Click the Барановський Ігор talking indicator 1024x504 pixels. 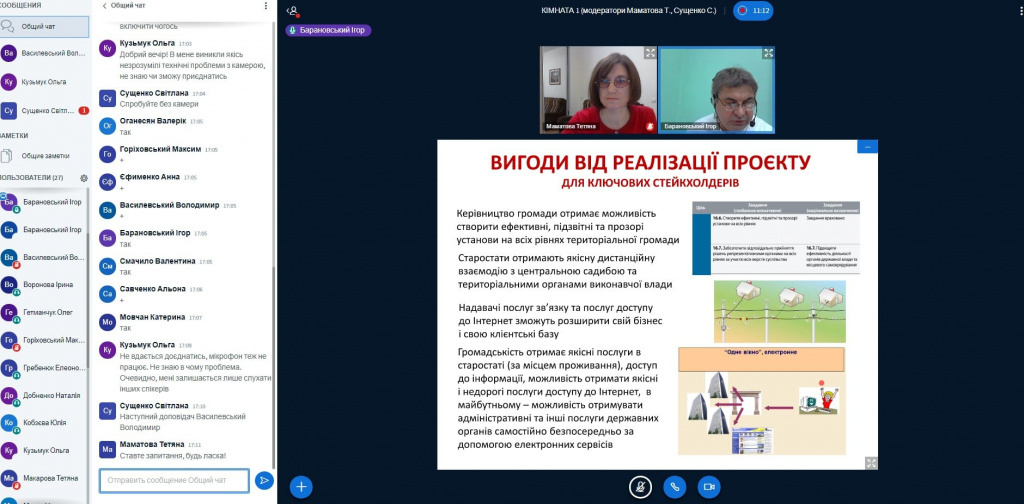pos(329,30)
